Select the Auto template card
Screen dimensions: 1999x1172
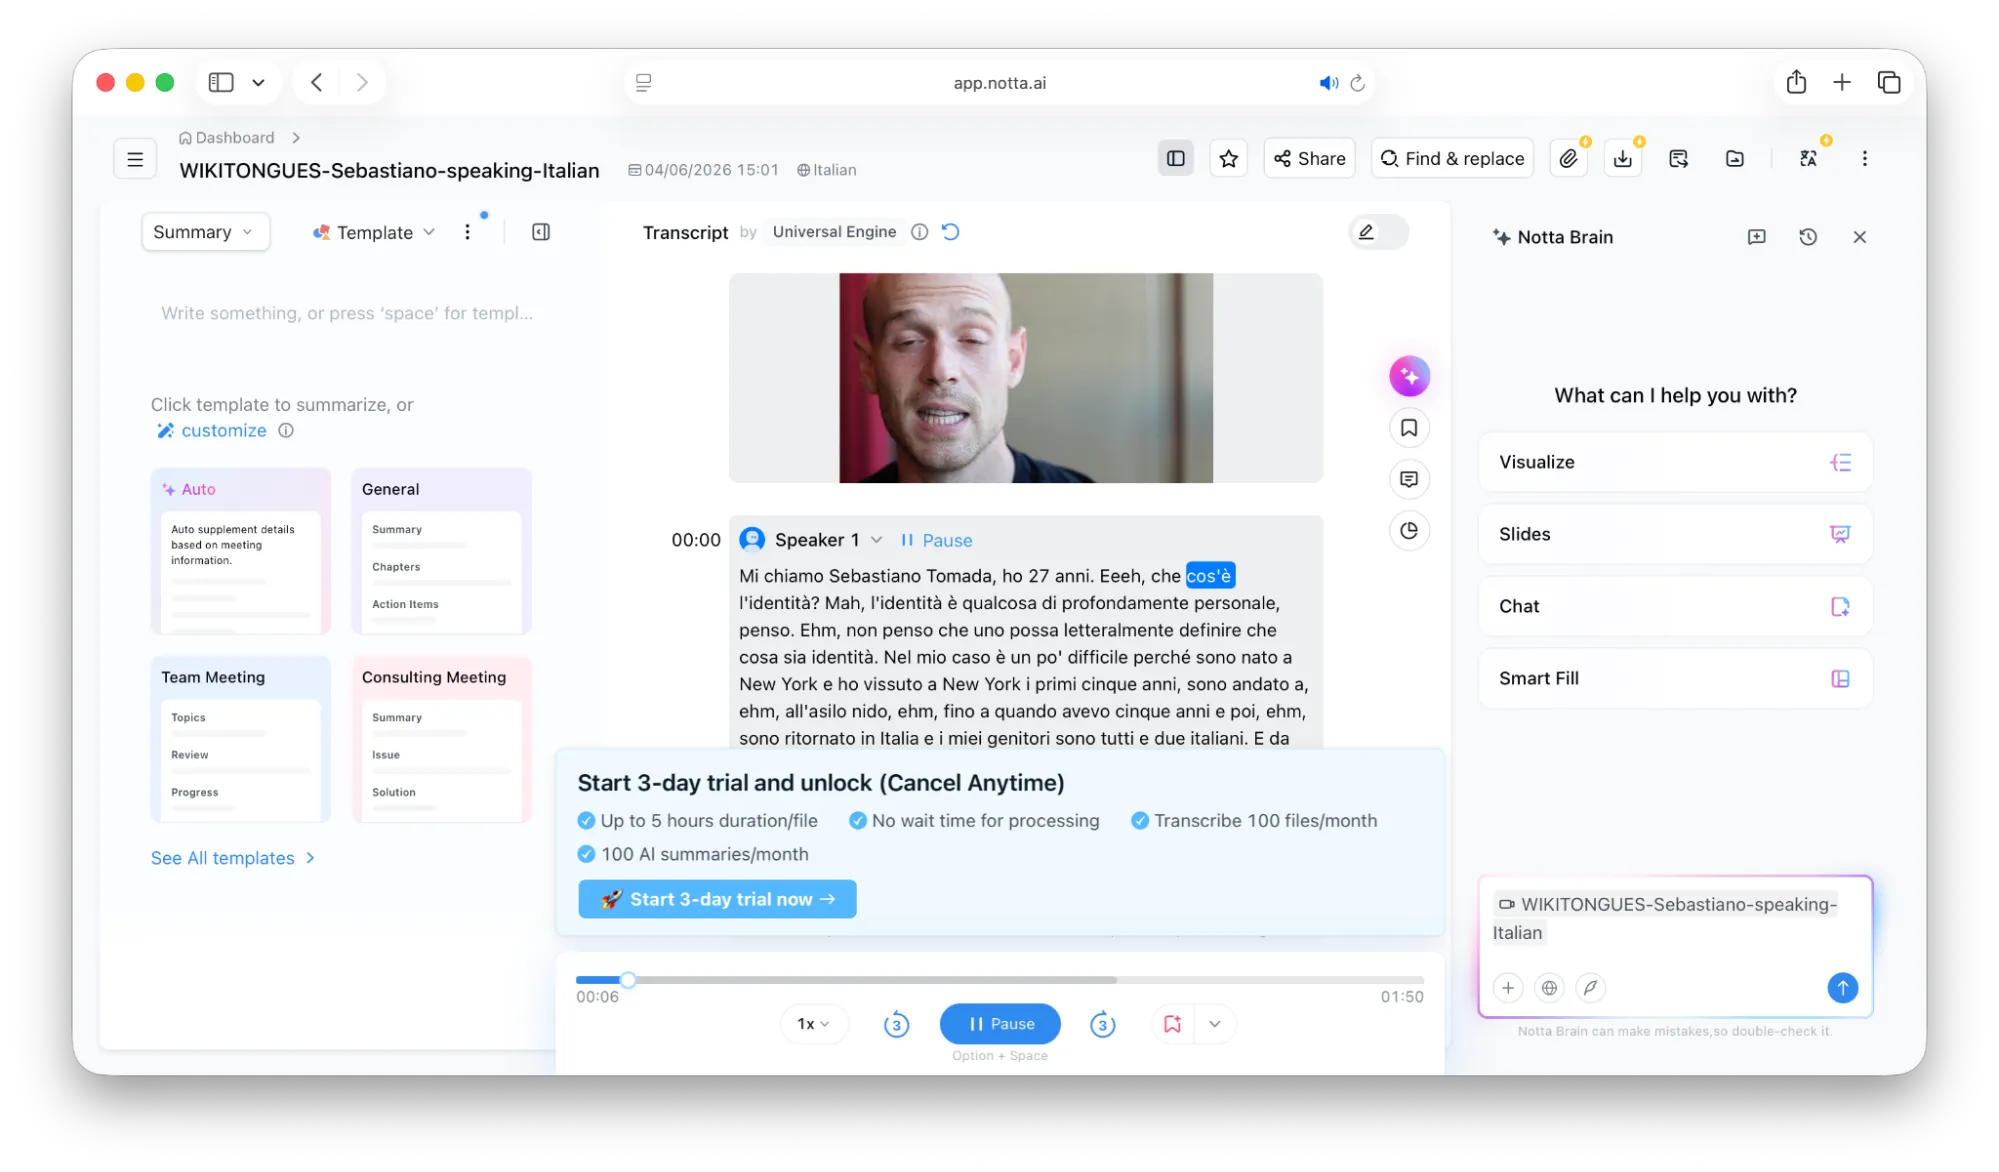pyautogui.click(x=241, y=551)
